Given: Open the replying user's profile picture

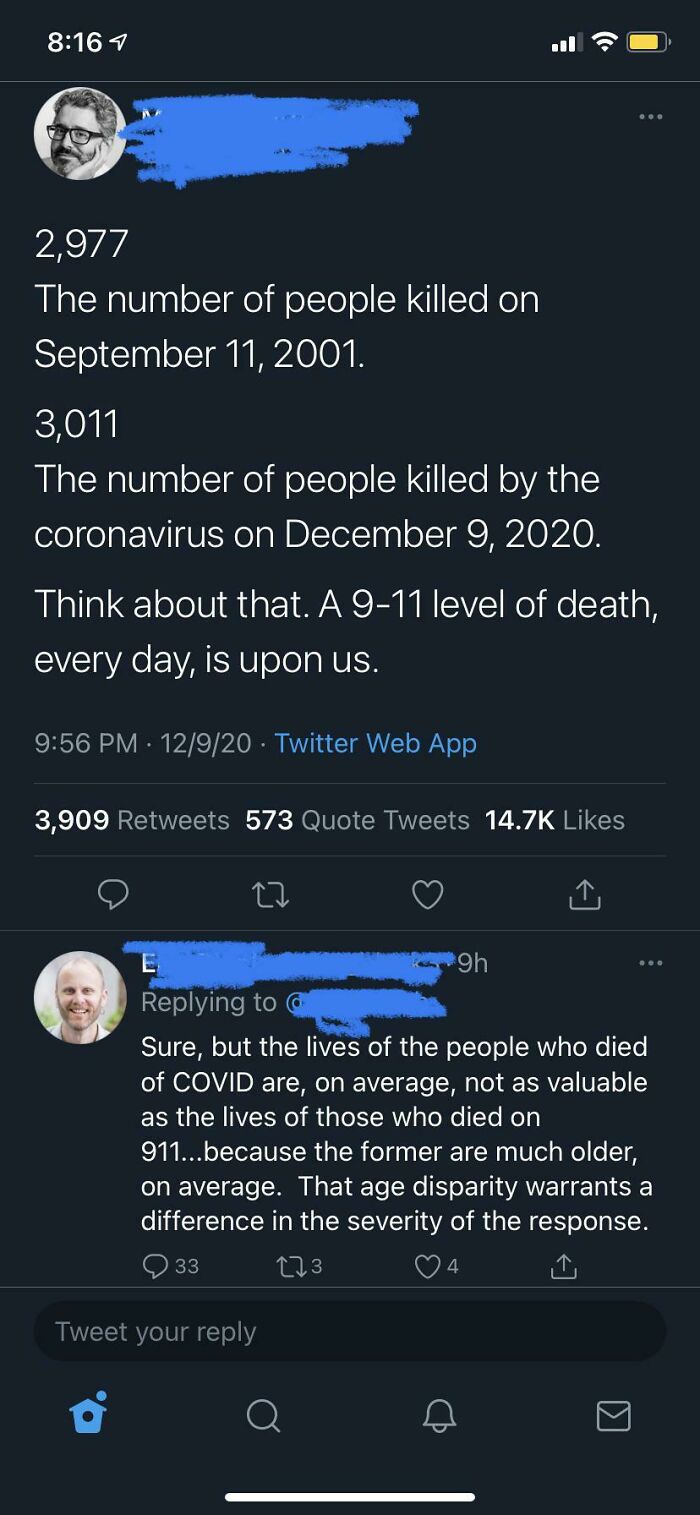Looking at the screenshot, I should pos(80,997).
